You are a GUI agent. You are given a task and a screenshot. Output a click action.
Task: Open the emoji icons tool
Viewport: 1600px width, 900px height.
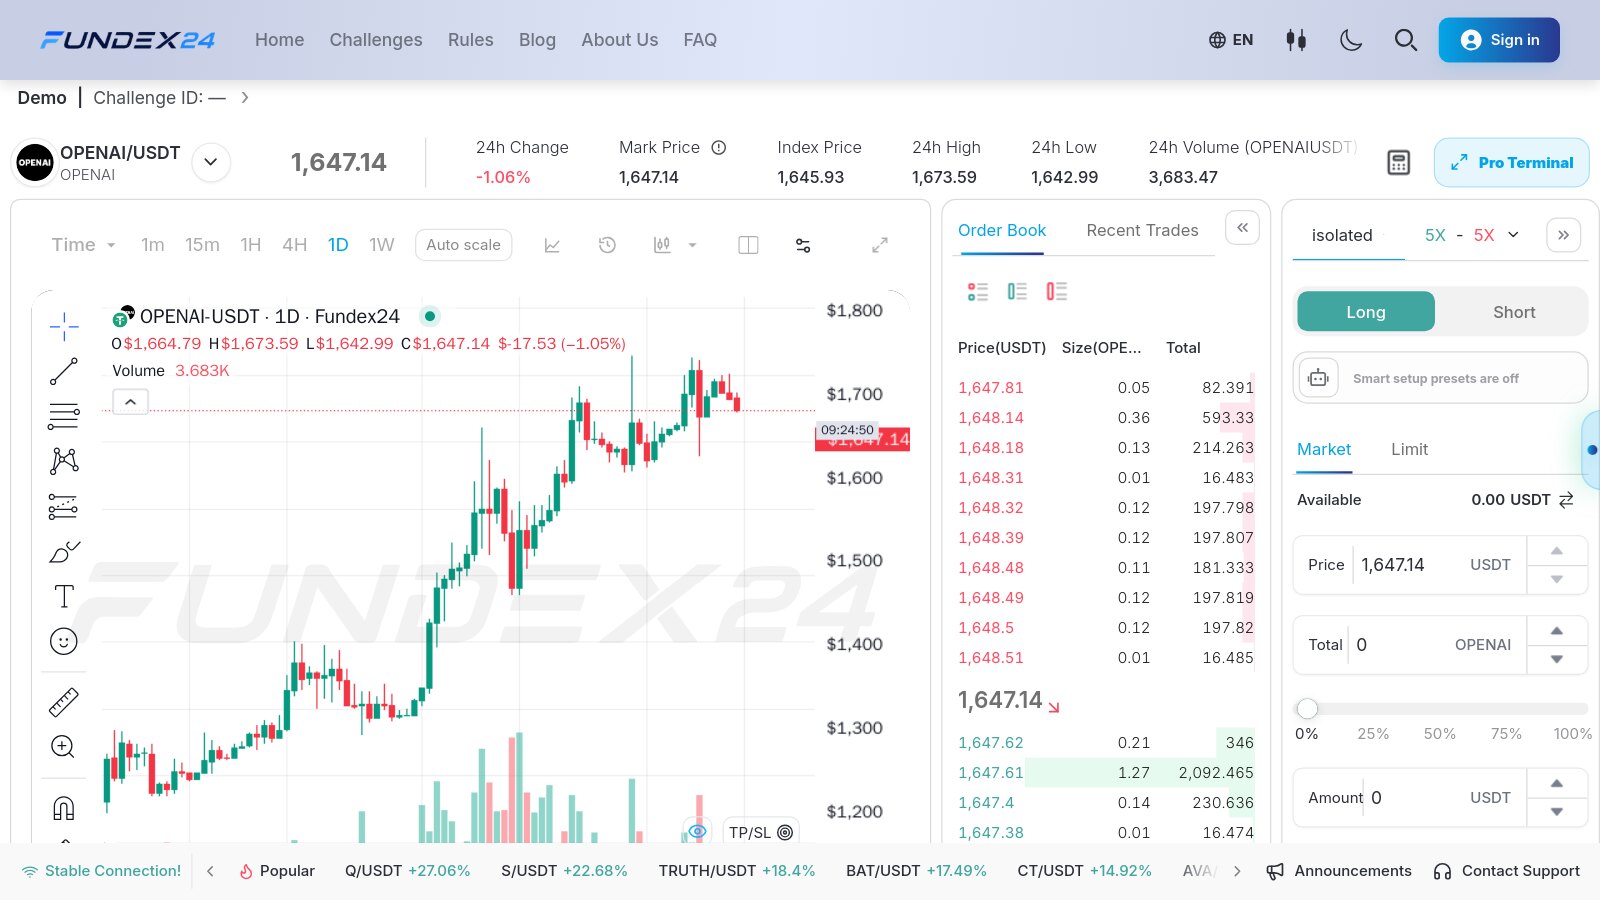pyautogui.click(x=64, y=641)
